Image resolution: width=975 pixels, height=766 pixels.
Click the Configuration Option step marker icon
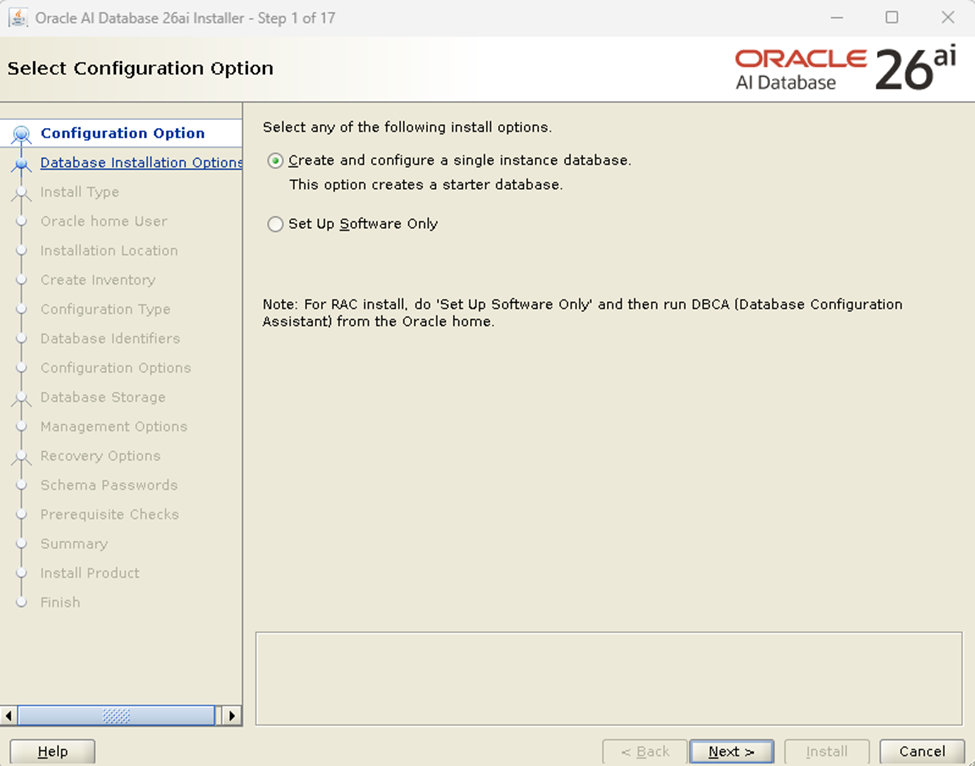point(21,134)
